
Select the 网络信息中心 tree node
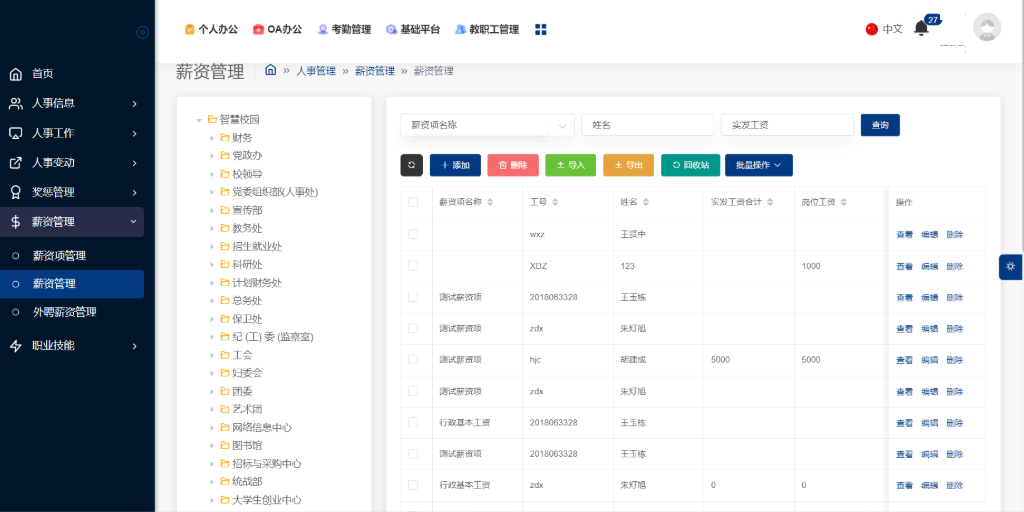point(262,428)
